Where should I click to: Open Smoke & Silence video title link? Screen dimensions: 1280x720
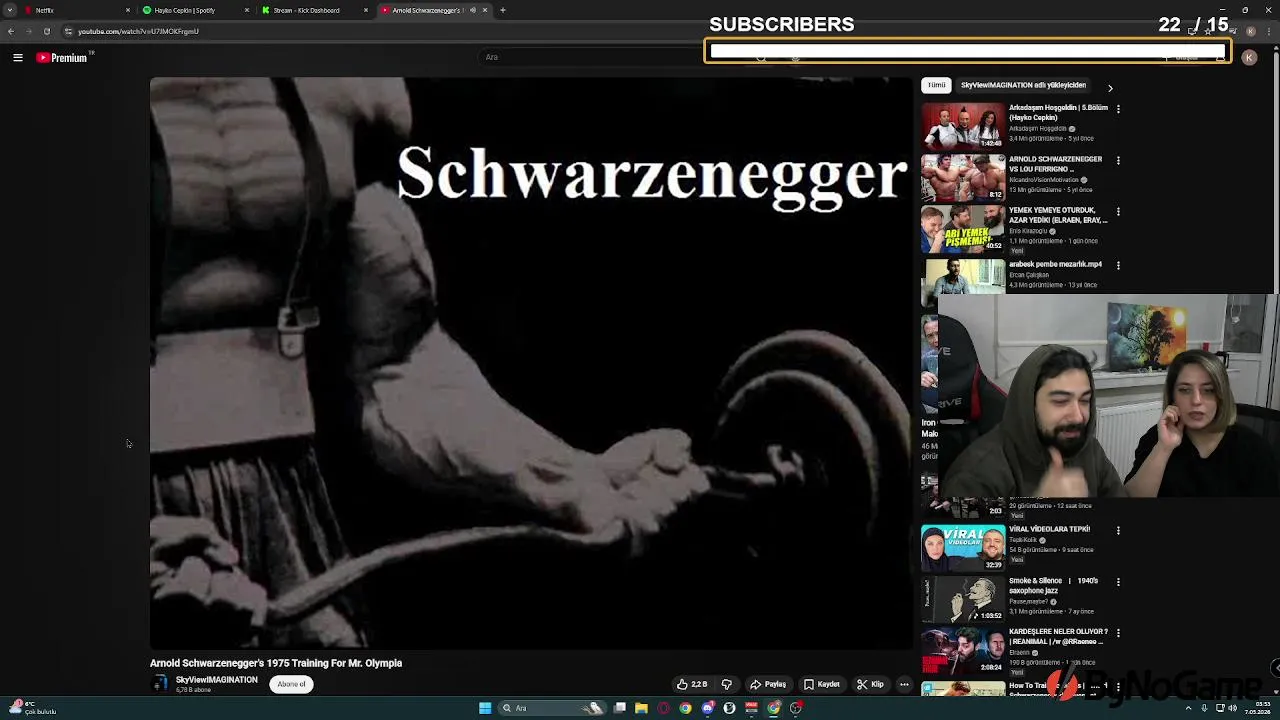click(1053, 585)
